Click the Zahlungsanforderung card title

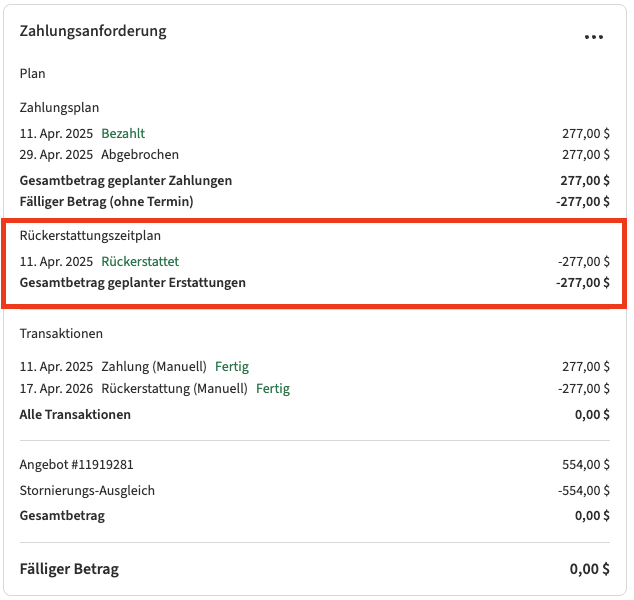(93, 31)
